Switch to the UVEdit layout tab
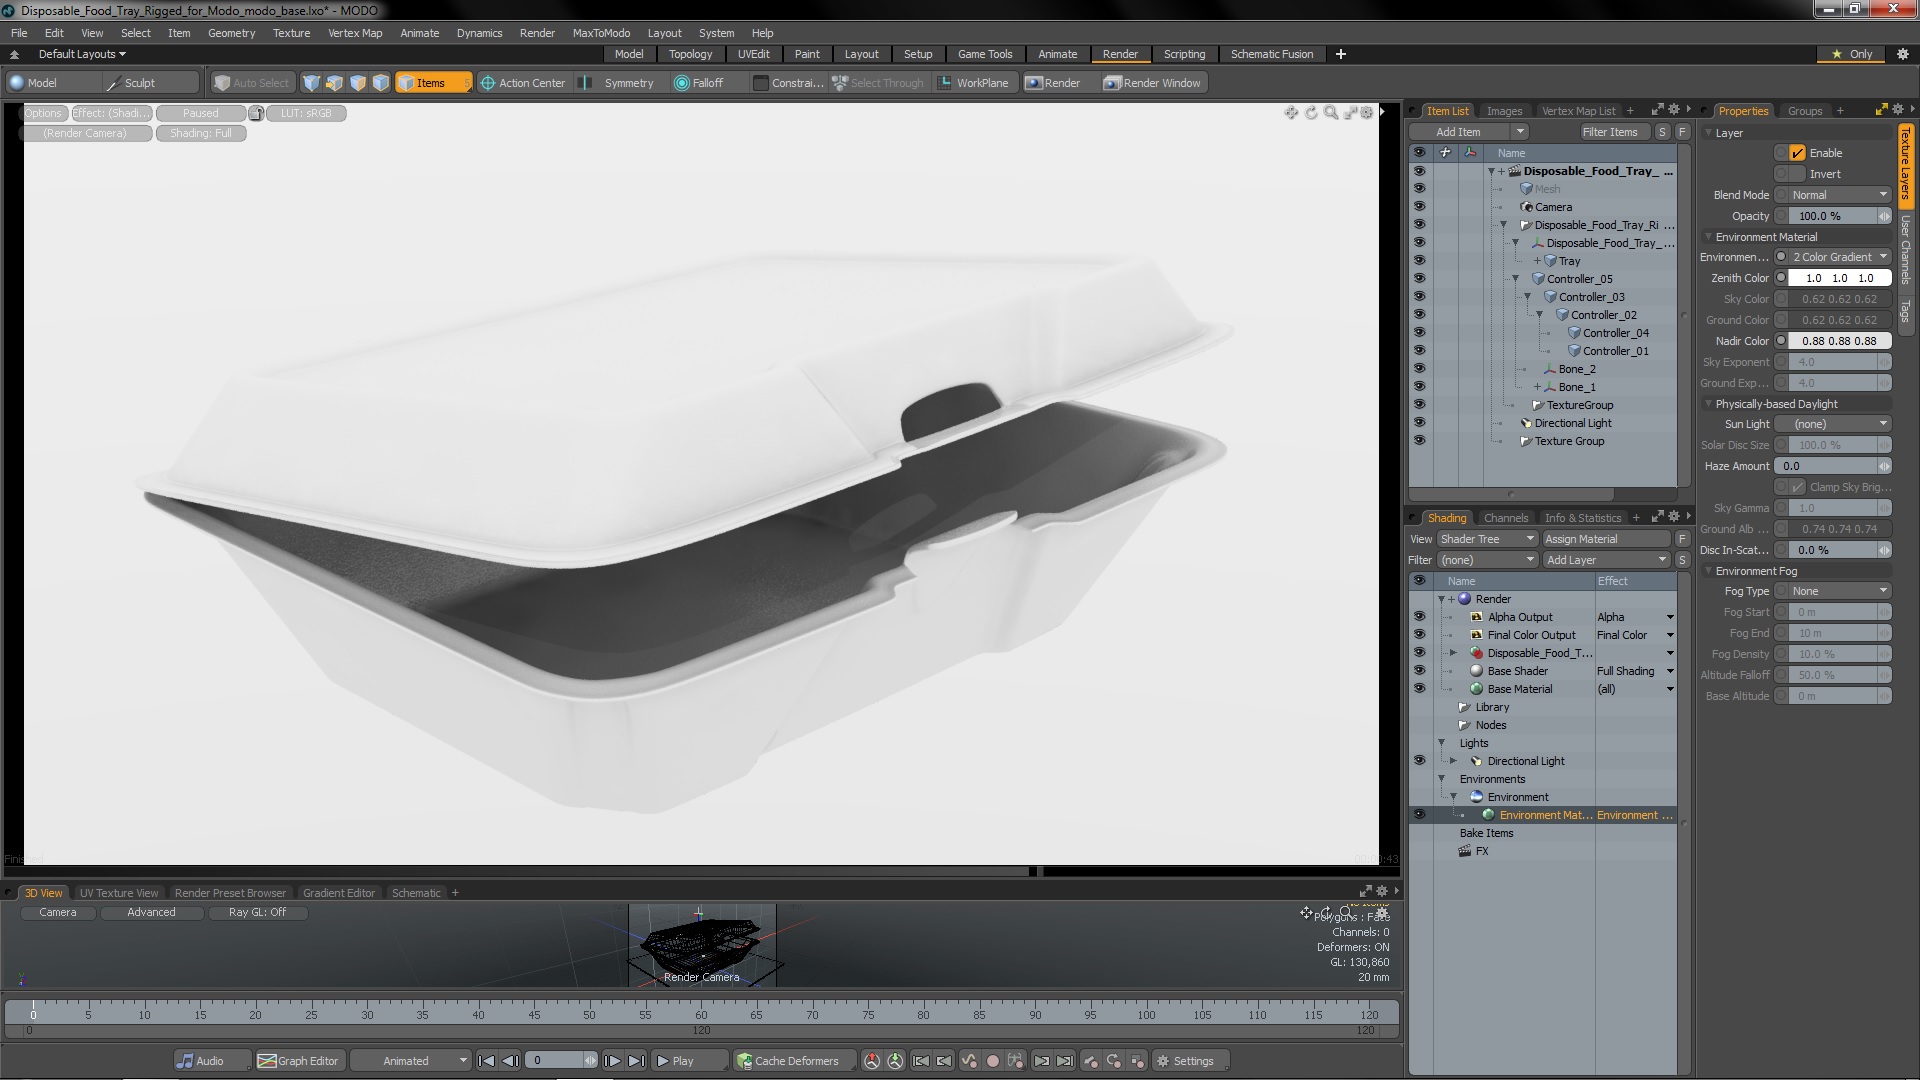 coord(753,54)
